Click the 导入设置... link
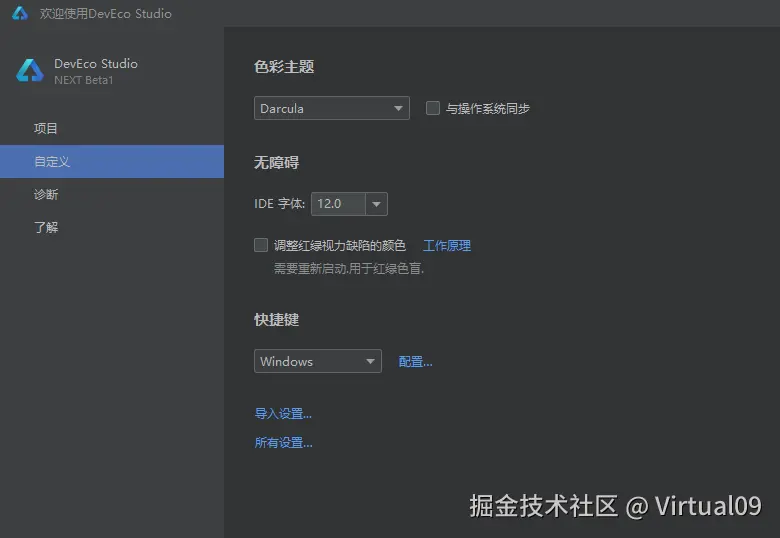This screenshot has width=780, height=538. [283, 413]
